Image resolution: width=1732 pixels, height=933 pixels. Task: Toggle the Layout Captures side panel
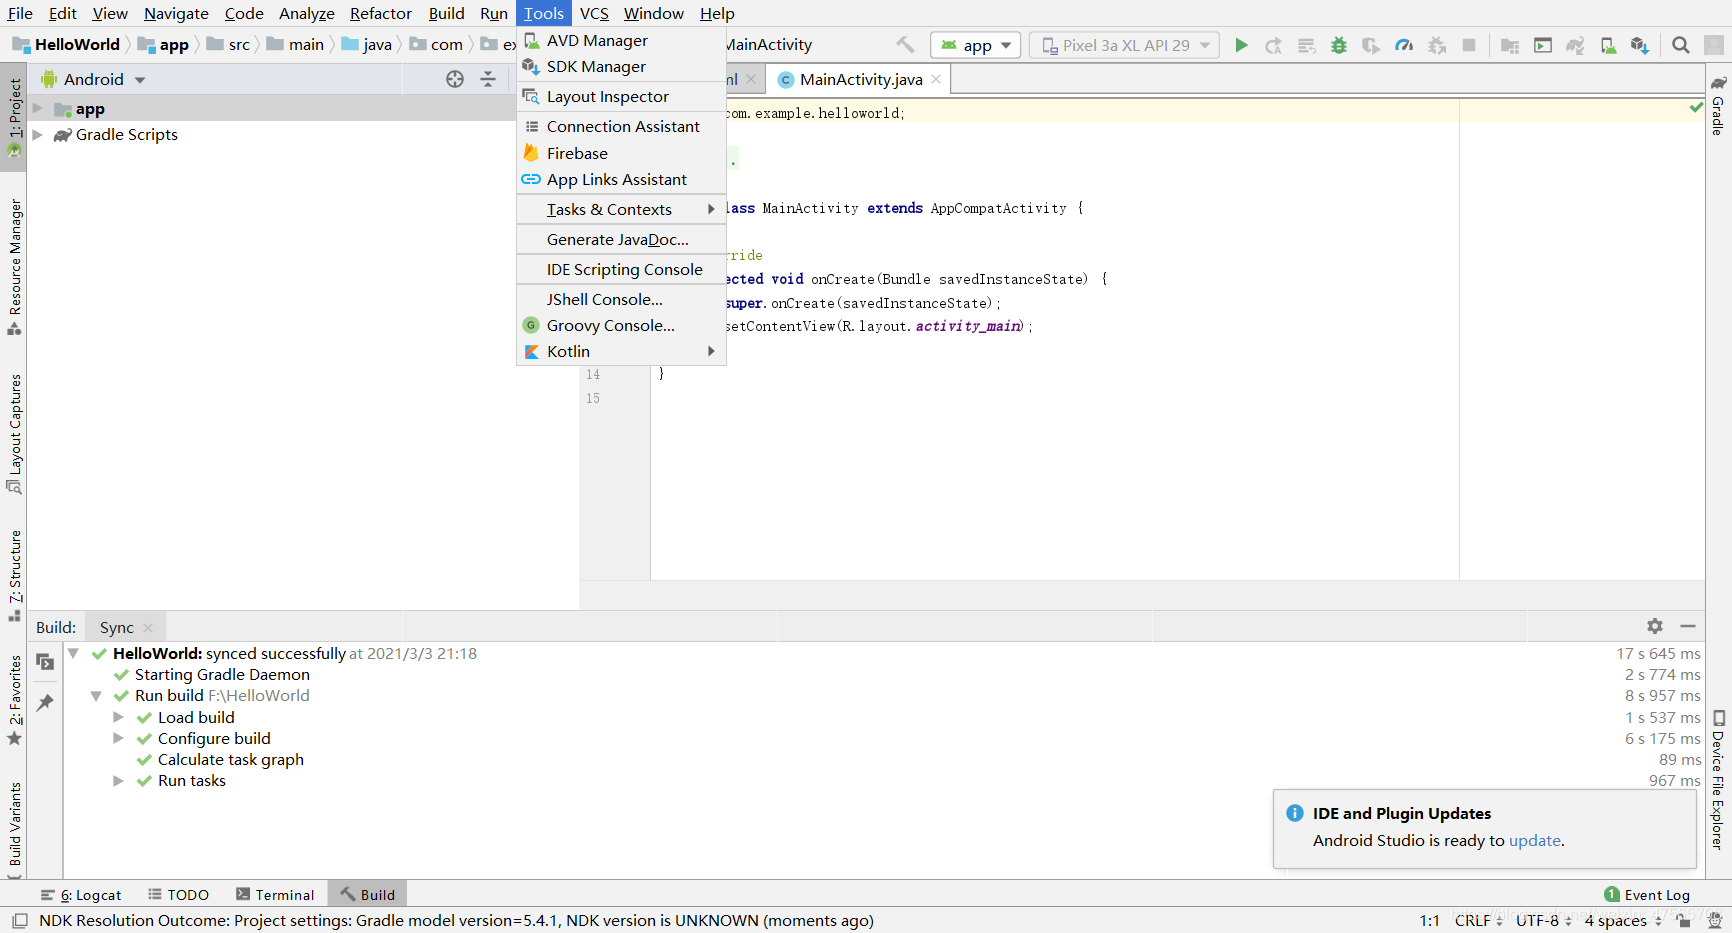(x=14, y=433)
